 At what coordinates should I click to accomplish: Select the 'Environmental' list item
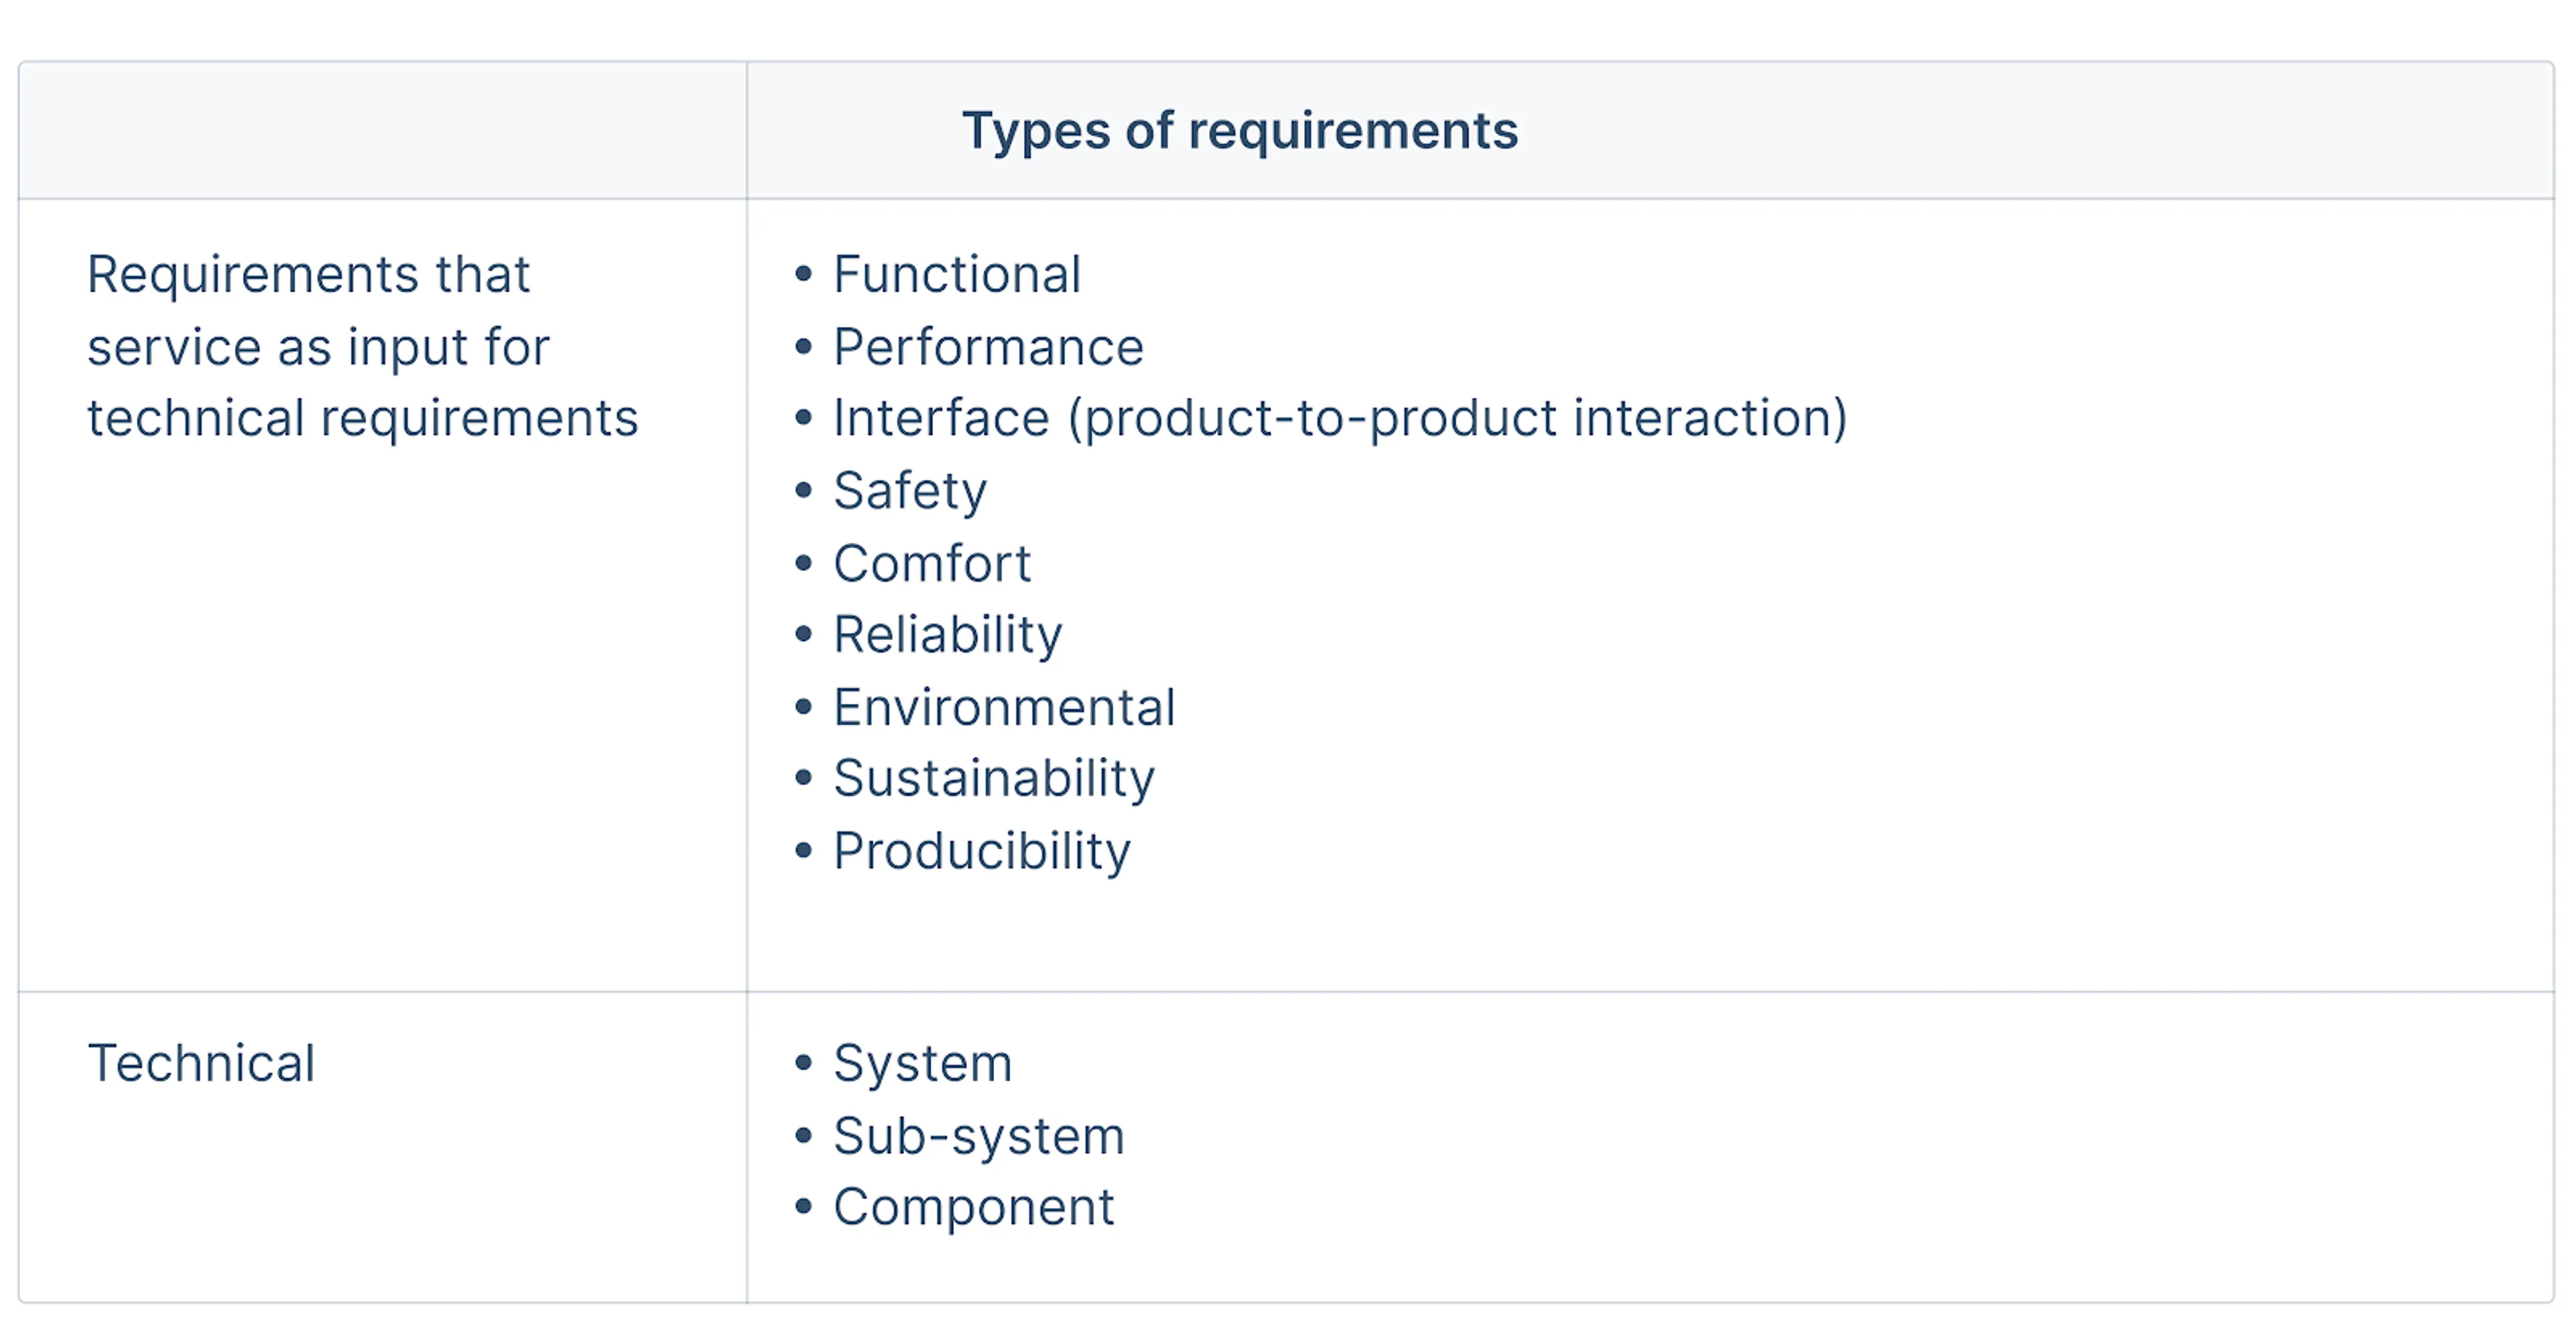click(x=1004, y=707)
